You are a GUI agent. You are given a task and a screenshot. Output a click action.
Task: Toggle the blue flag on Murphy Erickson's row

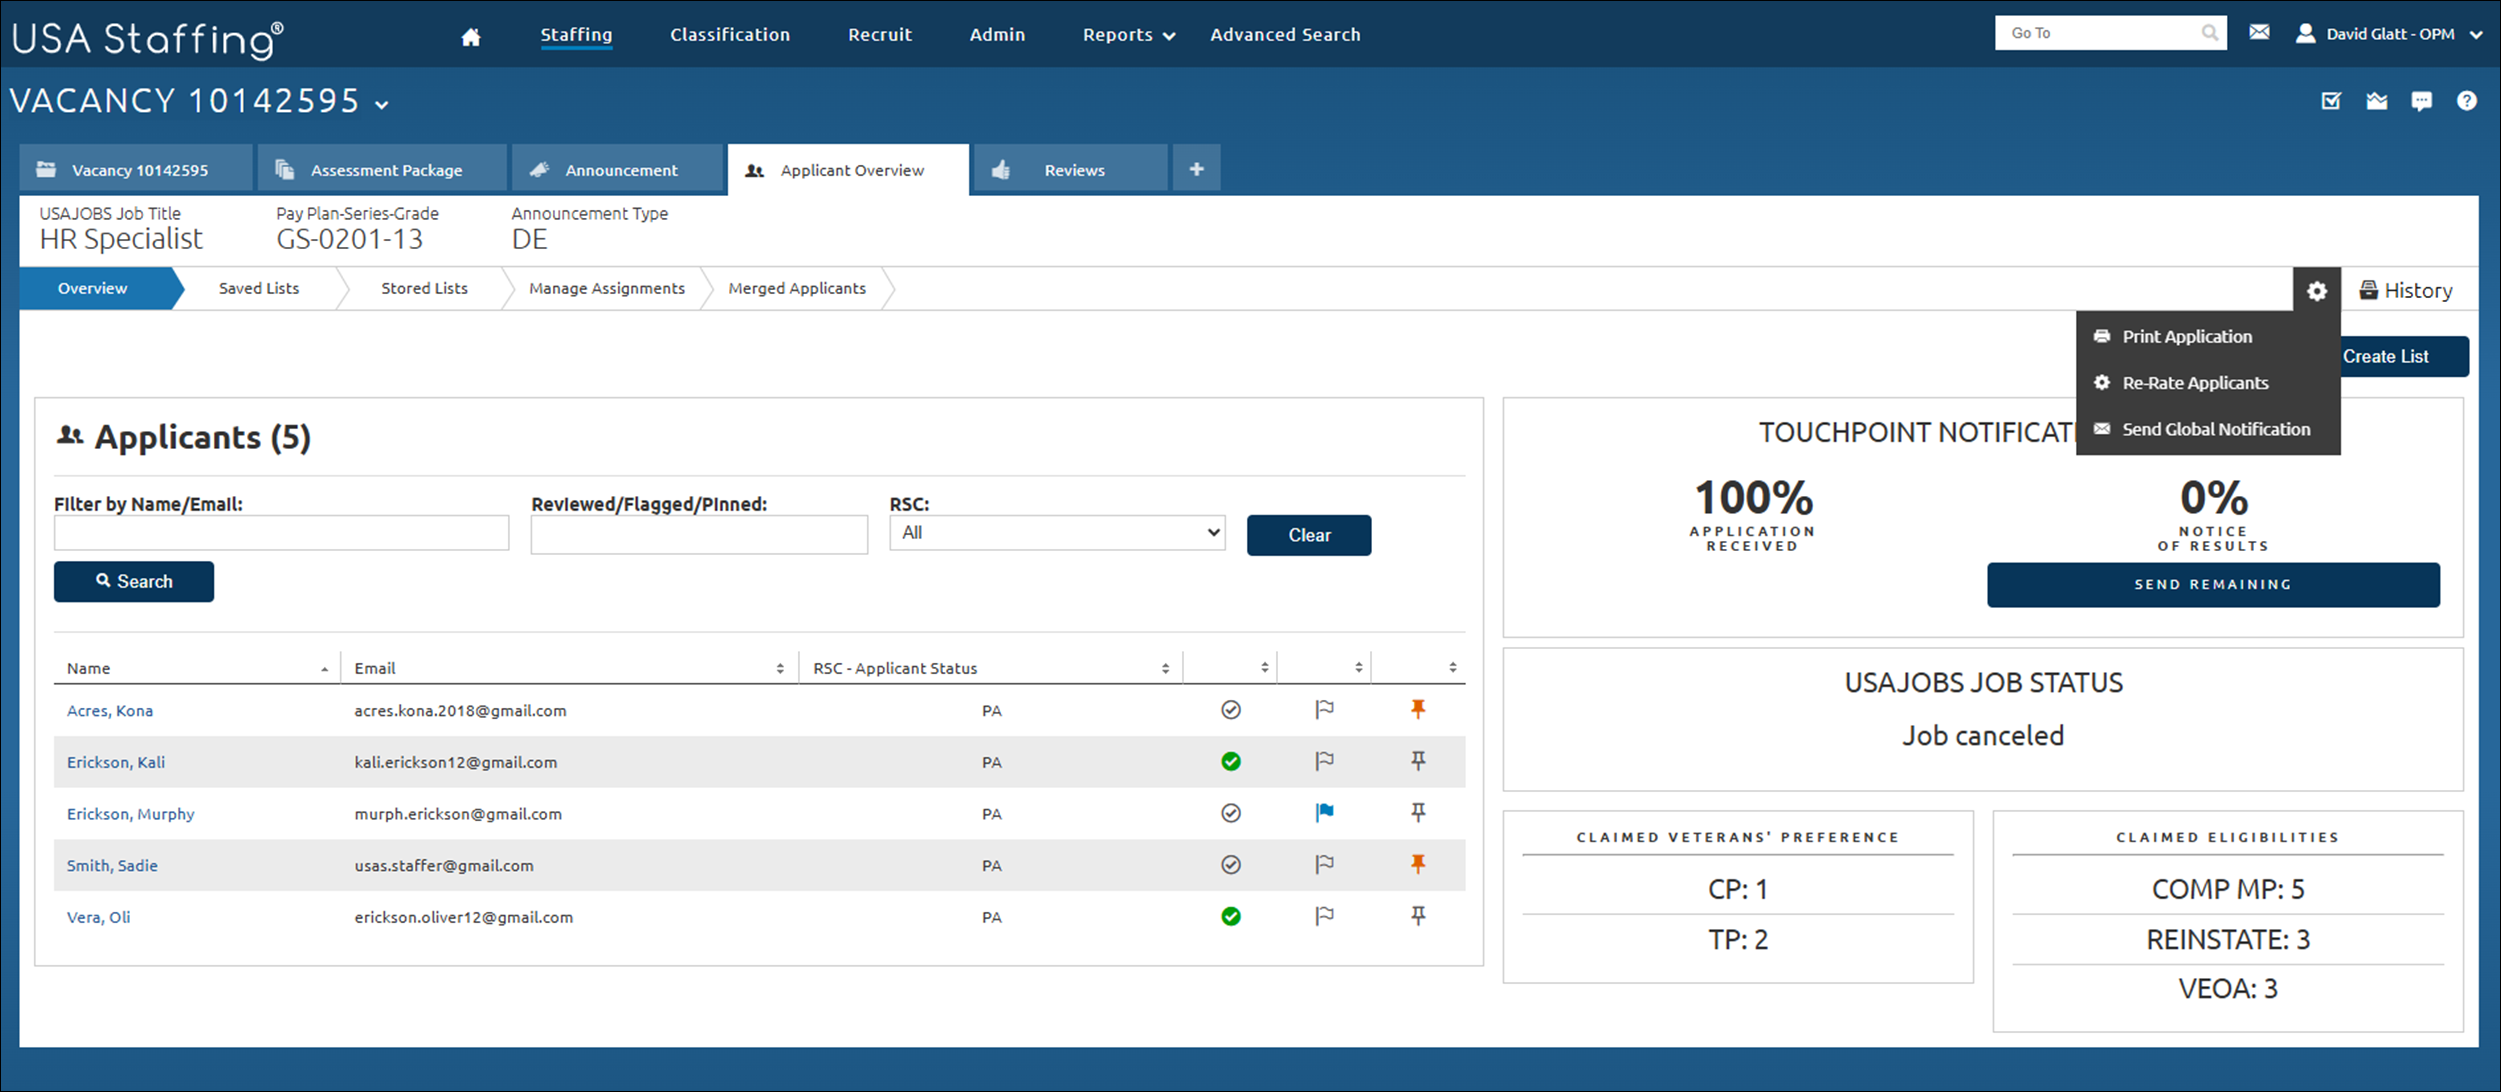tap(1325, 812)
